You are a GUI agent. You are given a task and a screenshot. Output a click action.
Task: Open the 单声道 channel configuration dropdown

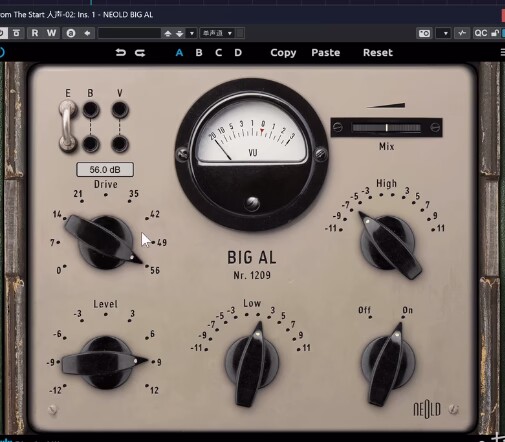[218, 33]
